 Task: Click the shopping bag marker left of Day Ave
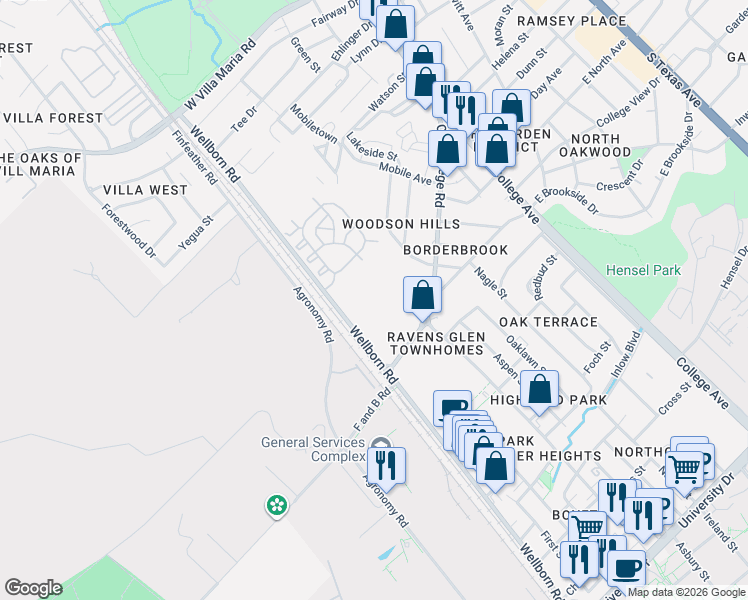(511, 107)
